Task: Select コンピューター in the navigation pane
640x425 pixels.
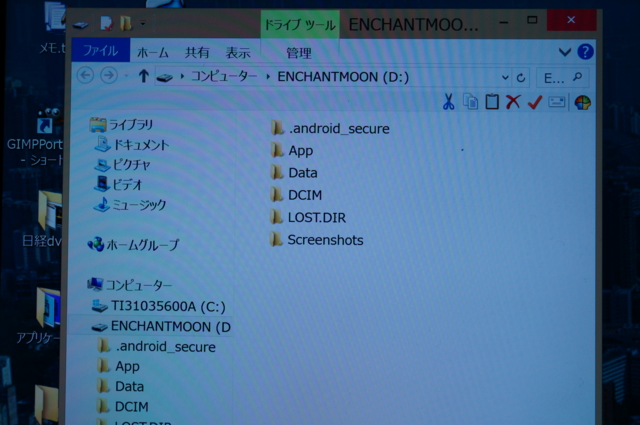Action: point(130,285)
